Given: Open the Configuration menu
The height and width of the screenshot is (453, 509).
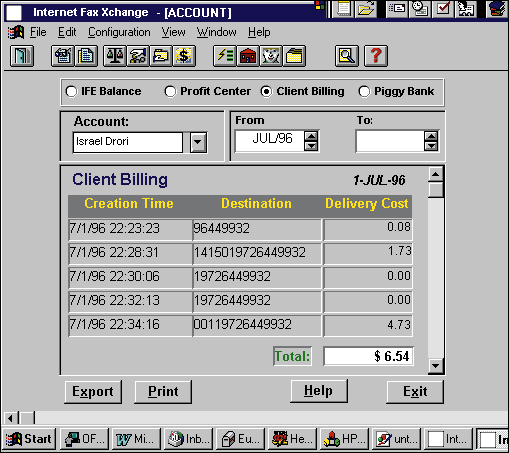Looking at the screenshot, I should click(119, 32).
